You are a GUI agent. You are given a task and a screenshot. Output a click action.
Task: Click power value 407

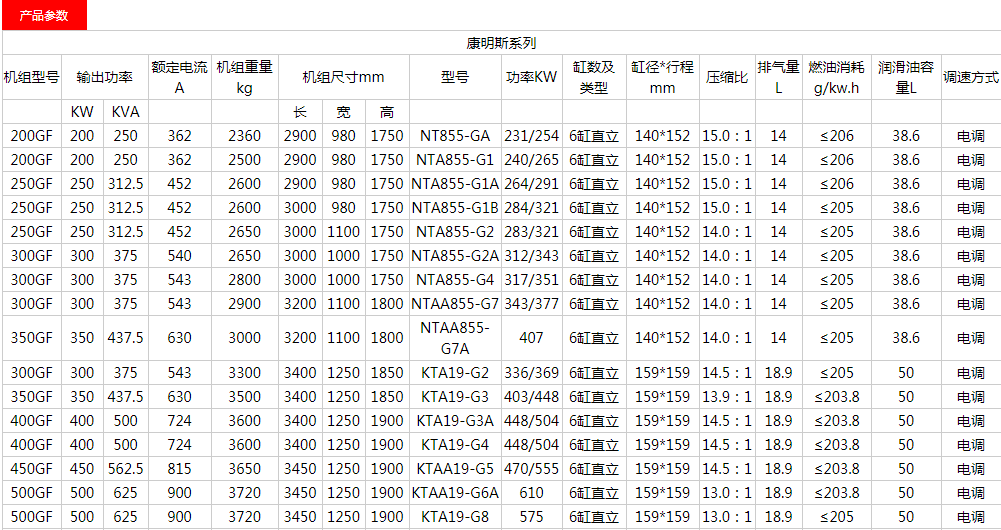pyautogui.click(x=531, y=338)
